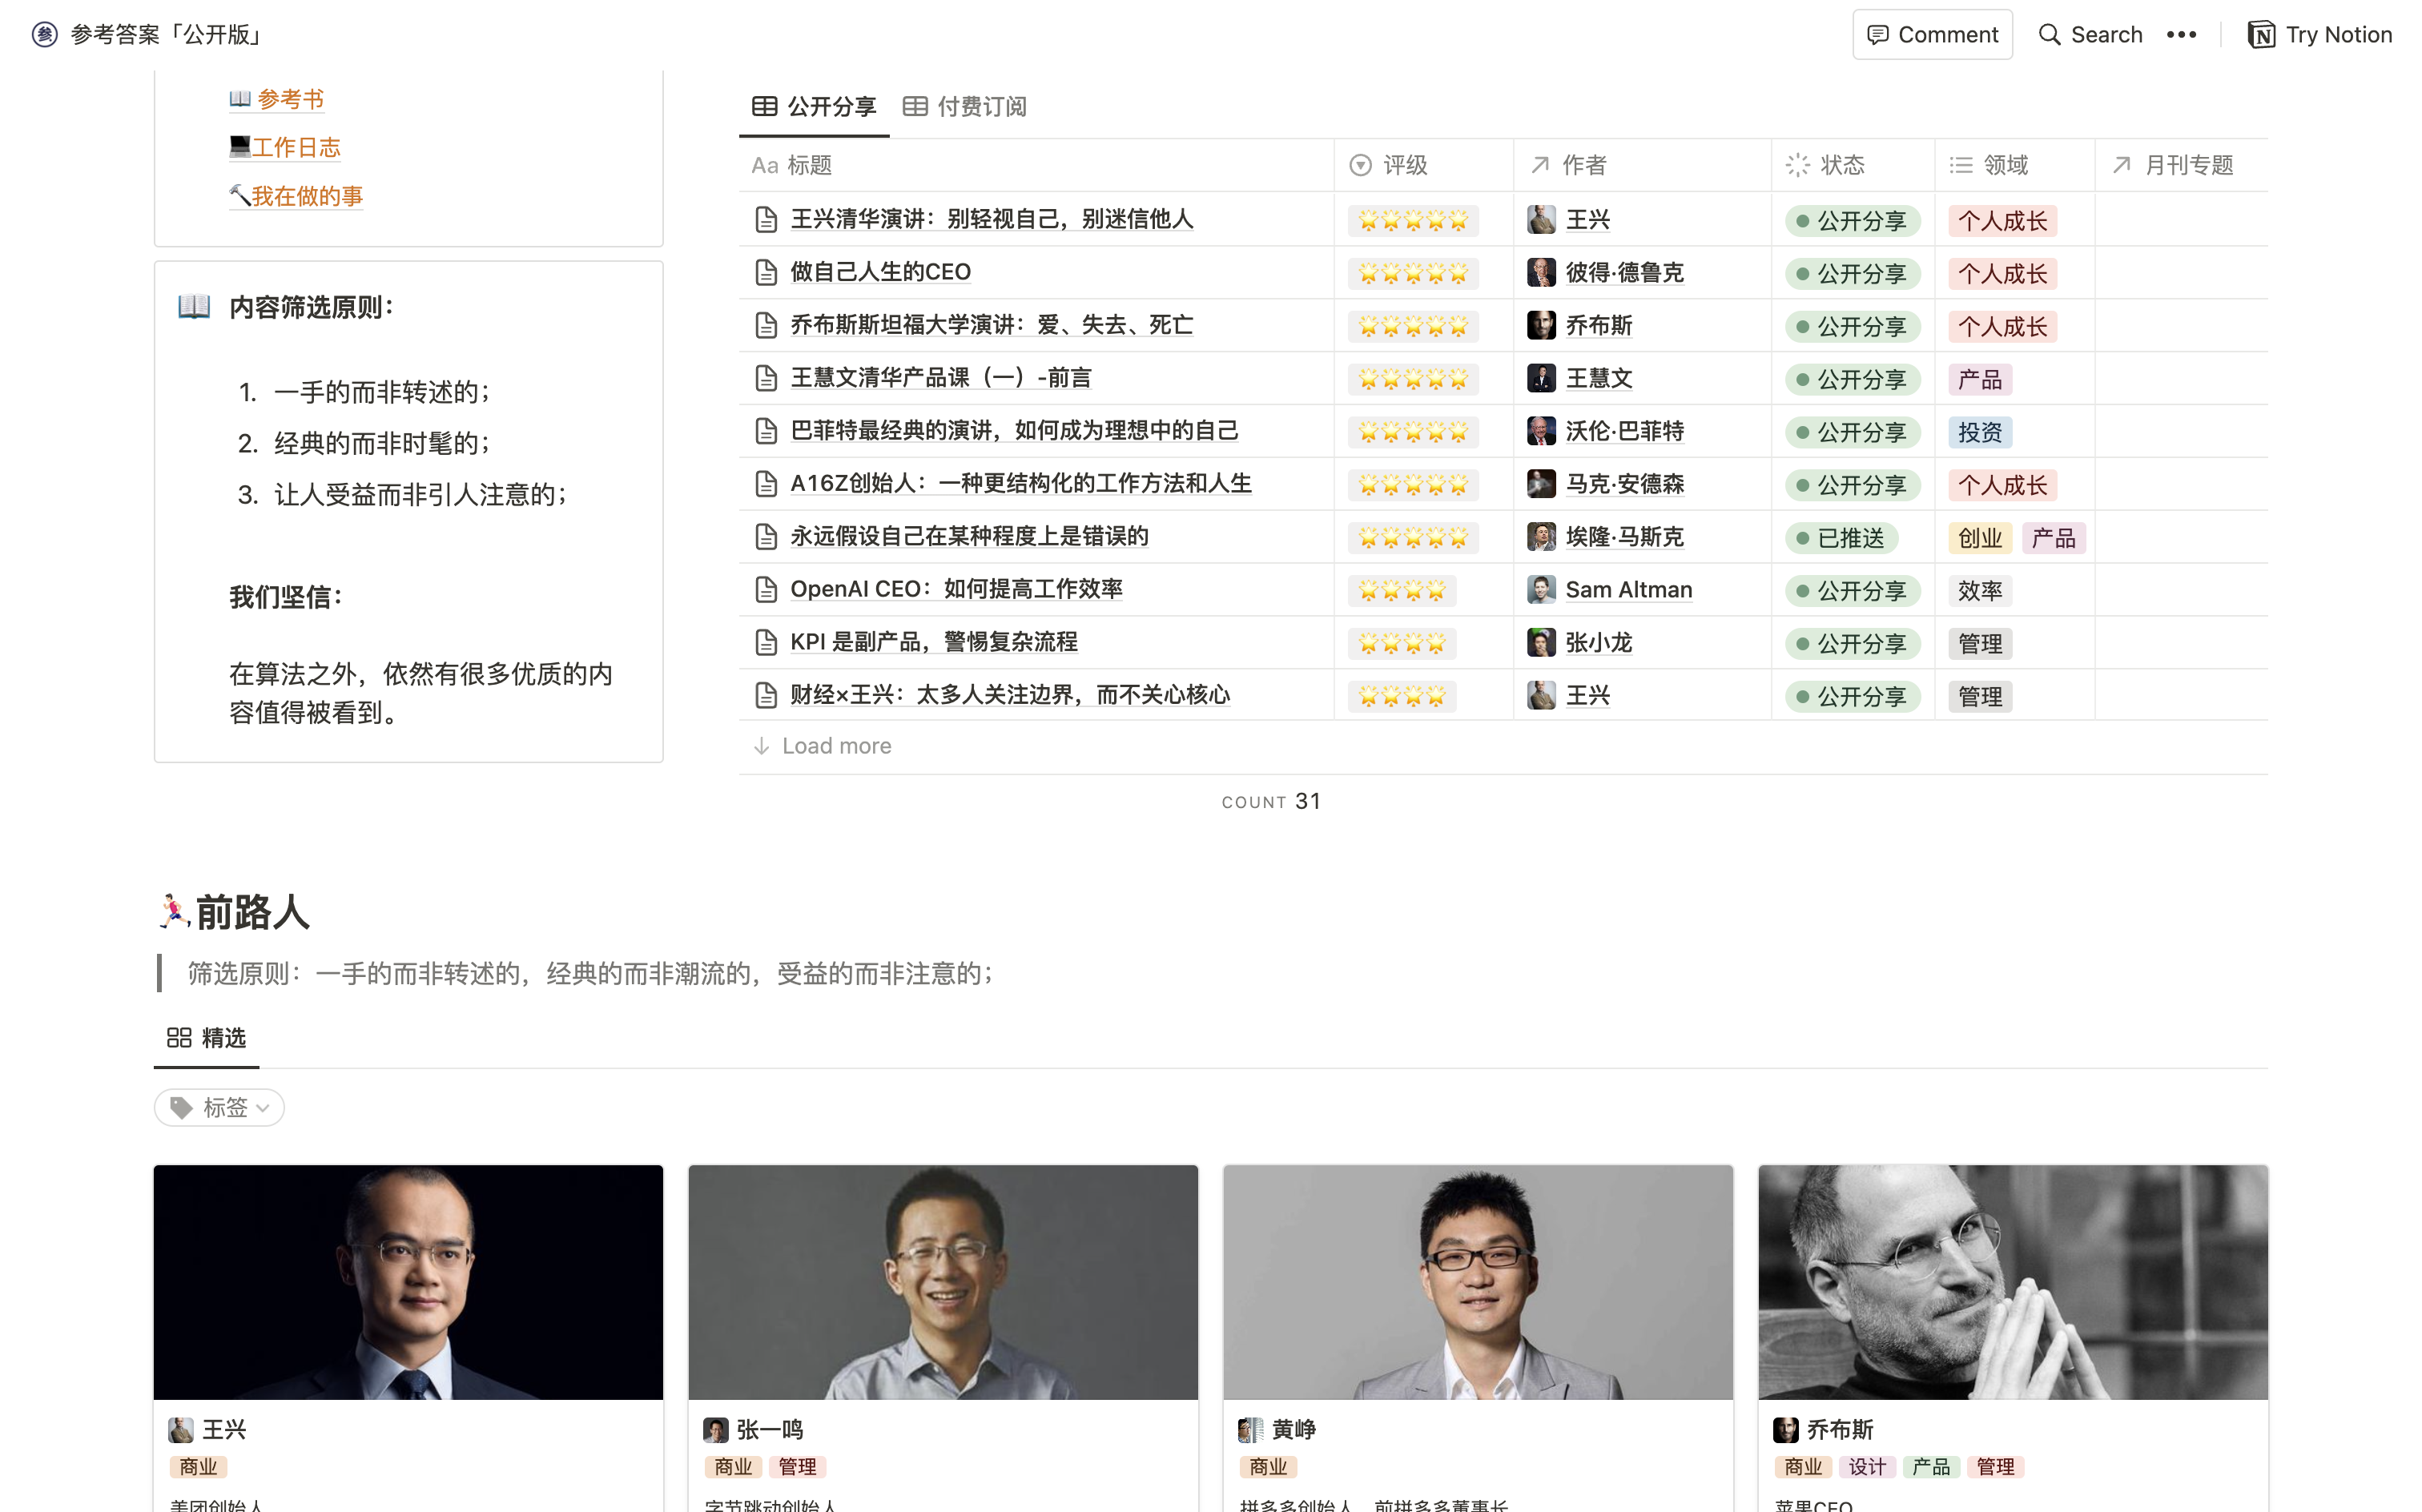Click the three-dot more options icon
This screenshot has height=1512, width=2422.
click(x=2181, y=35)
